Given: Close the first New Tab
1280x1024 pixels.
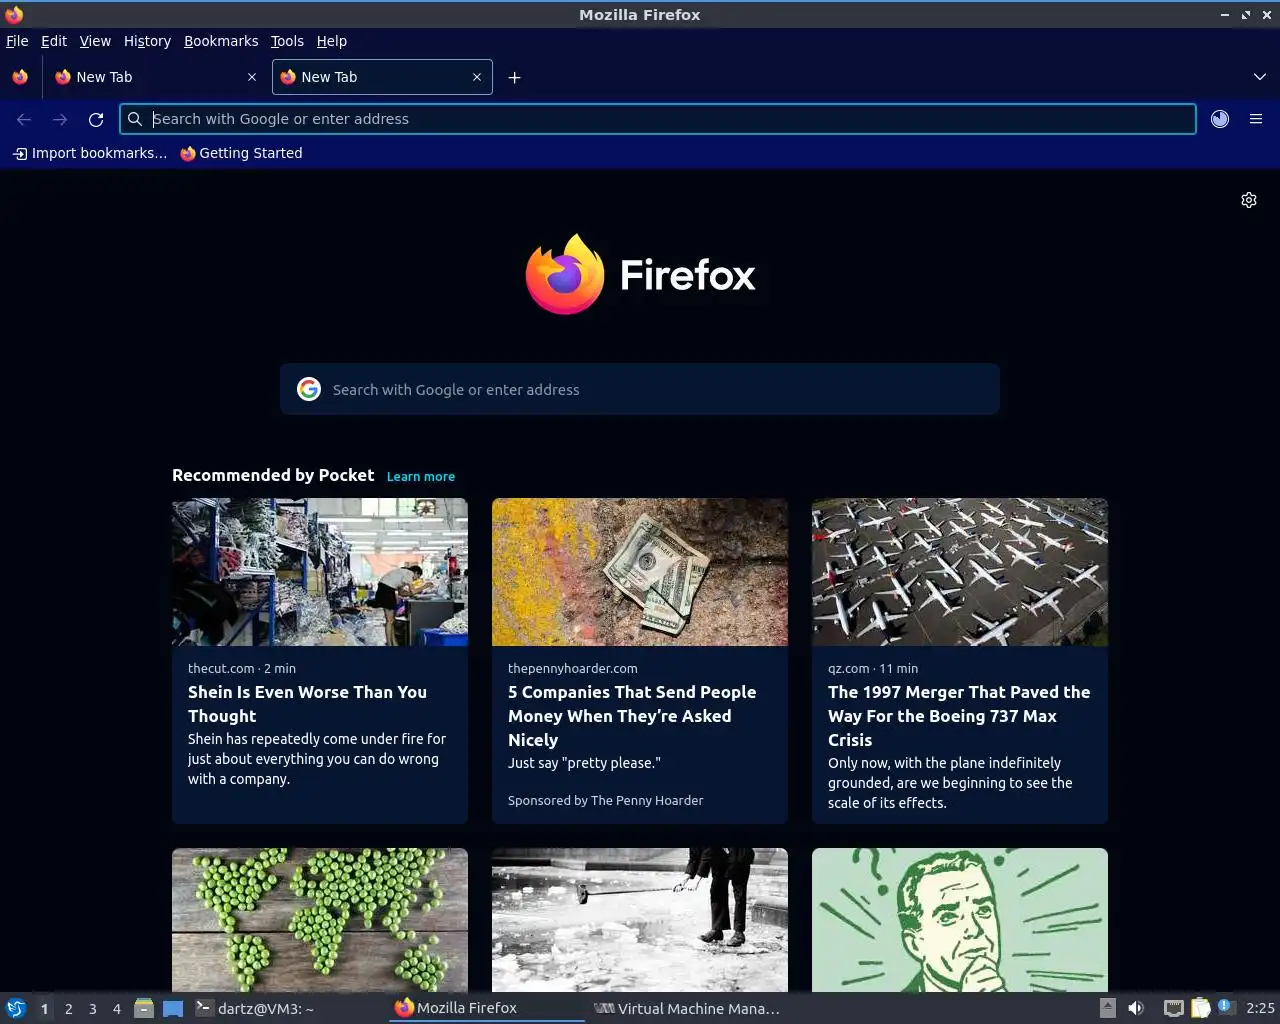Looking at the screenshot, I should pyautogui.click(x=252, y=77).
